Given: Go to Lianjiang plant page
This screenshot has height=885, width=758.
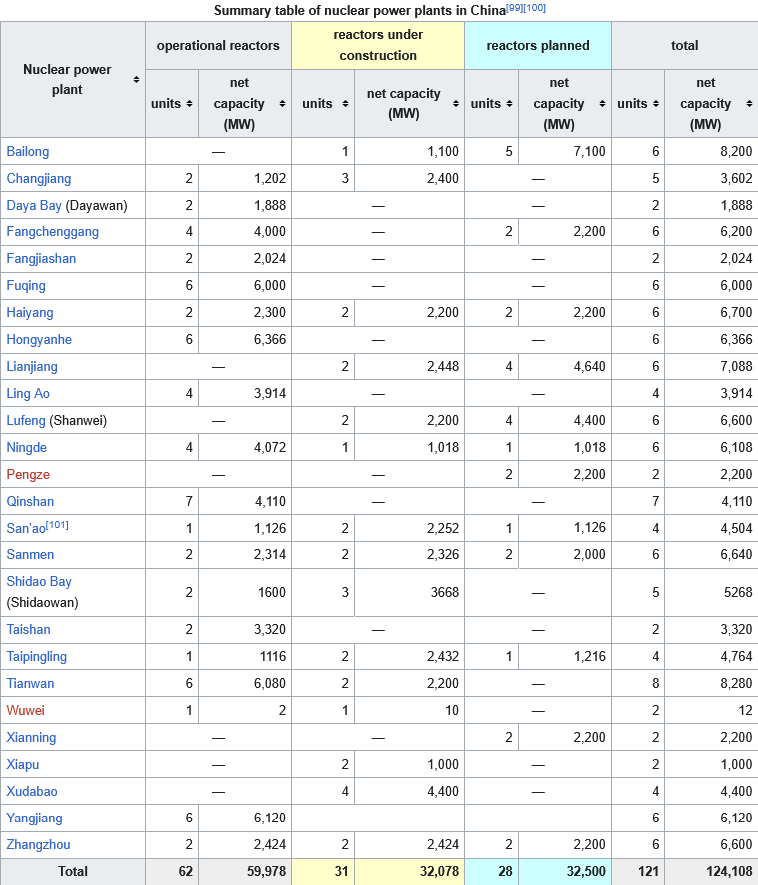Looking at the screenshot, I should pos(32,366).
